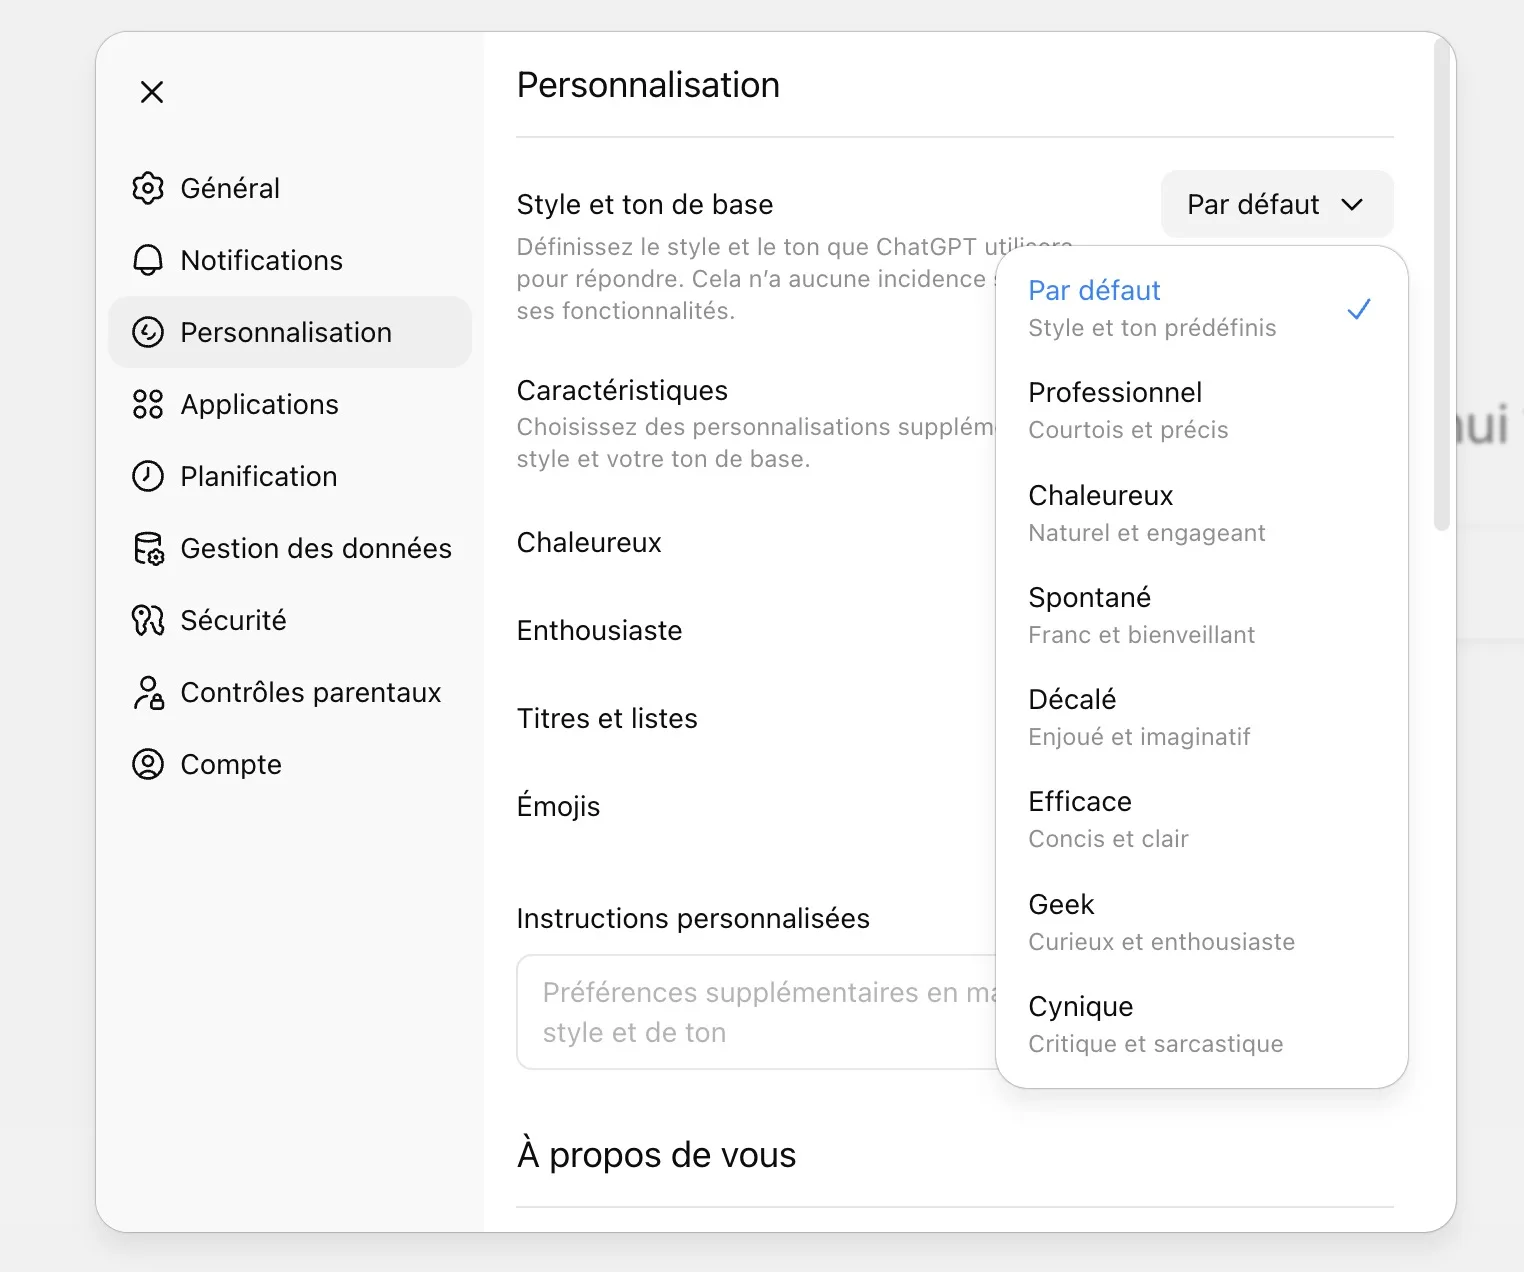Click the Compte profile icon

[x=148, y=764]
